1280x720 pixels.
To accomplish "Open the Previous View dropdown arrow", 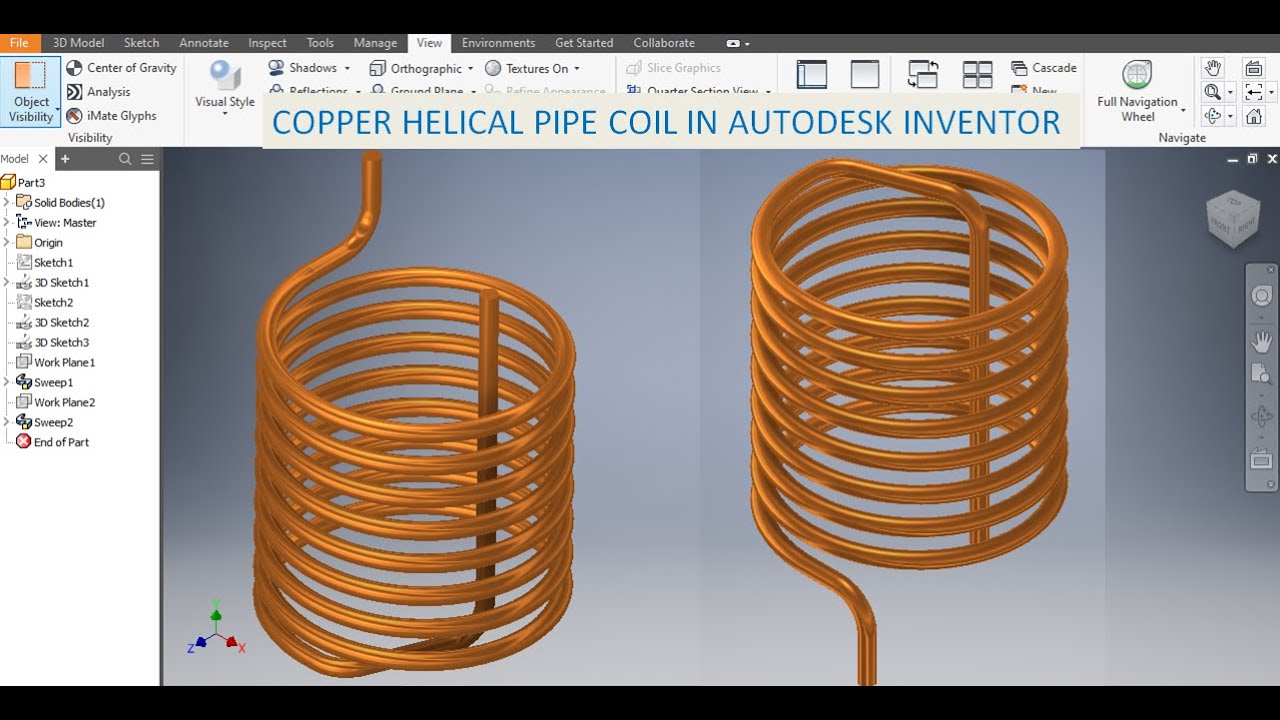I will 1271,92.
